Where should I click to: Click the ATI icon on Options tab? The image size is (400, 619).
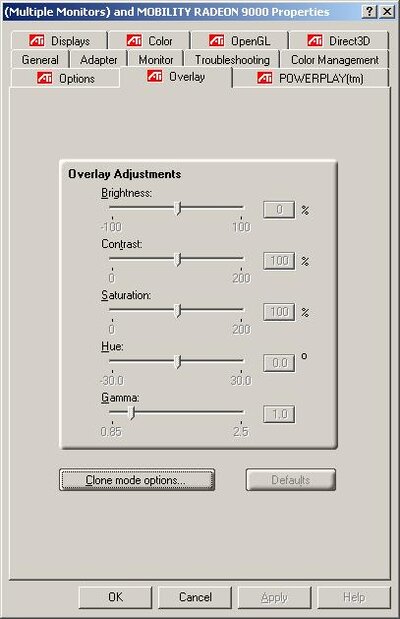click(45, 78)
